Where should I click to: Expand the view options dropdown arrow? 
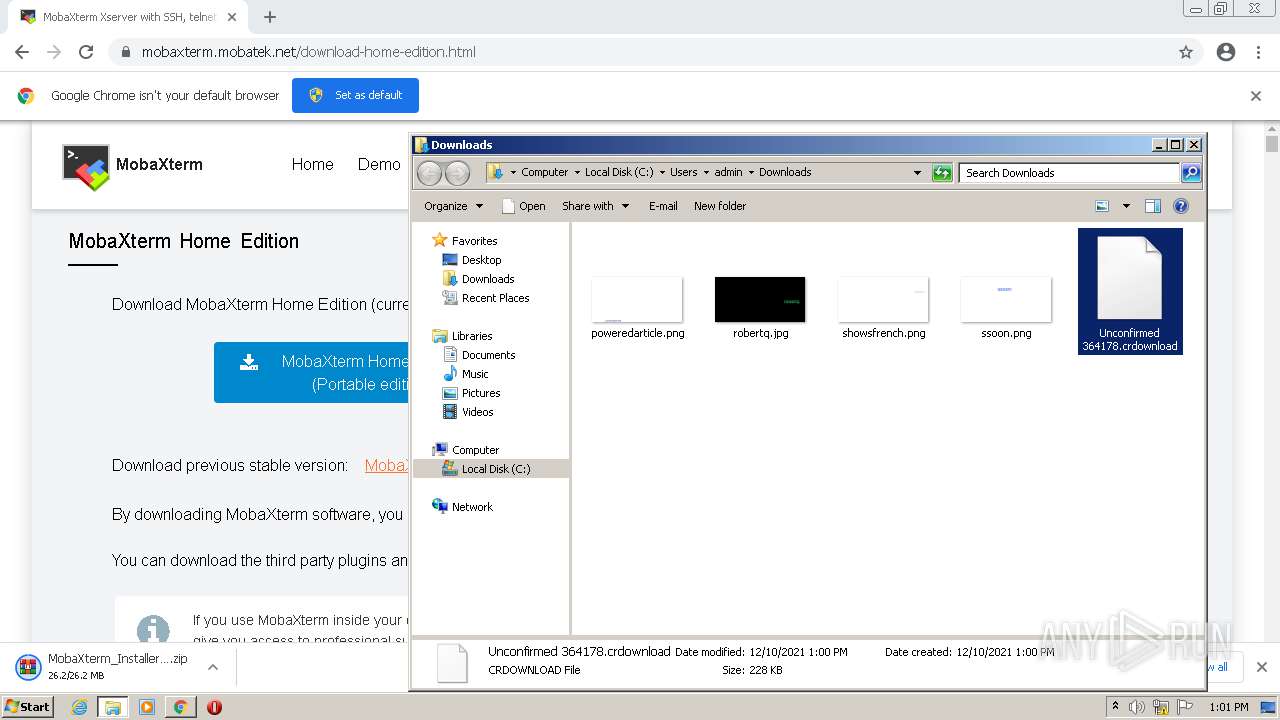(x=1126, y=206)
